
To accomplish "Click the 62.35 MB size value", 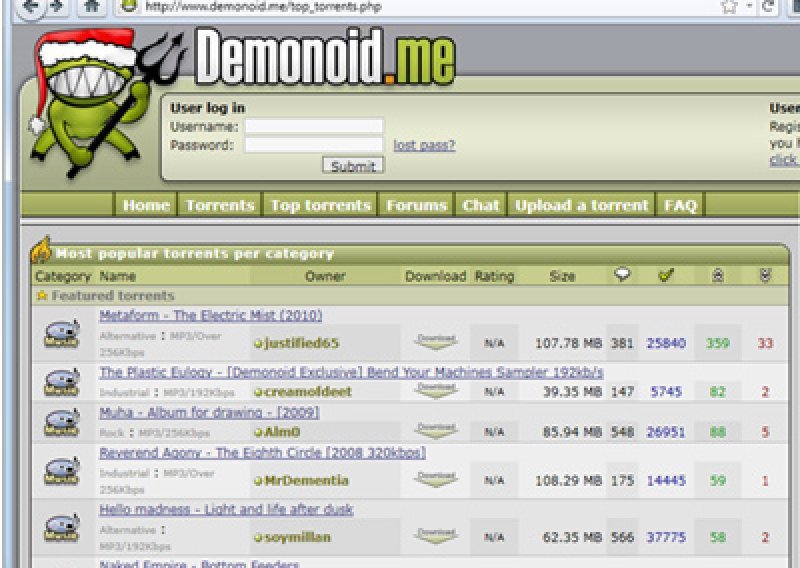I will tap(572, 537).
